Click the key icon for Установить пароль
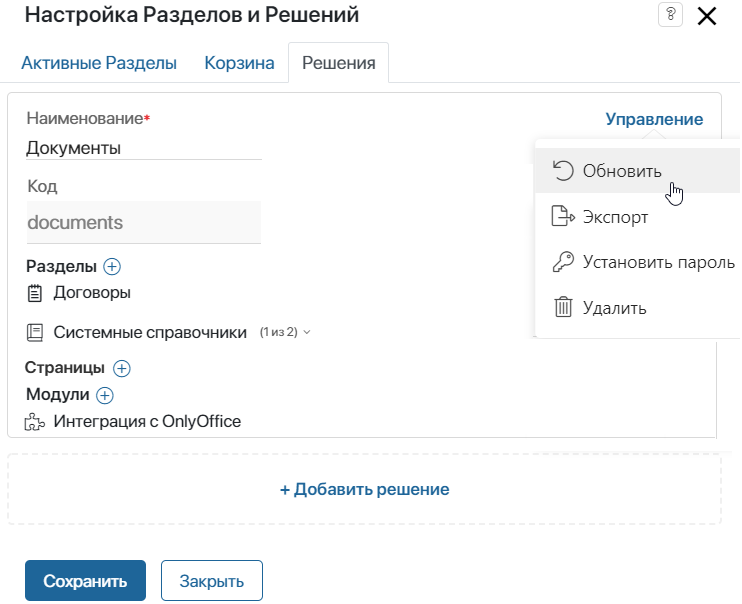The height and width of the screenshot is (604, 742). tap(563, 262)
